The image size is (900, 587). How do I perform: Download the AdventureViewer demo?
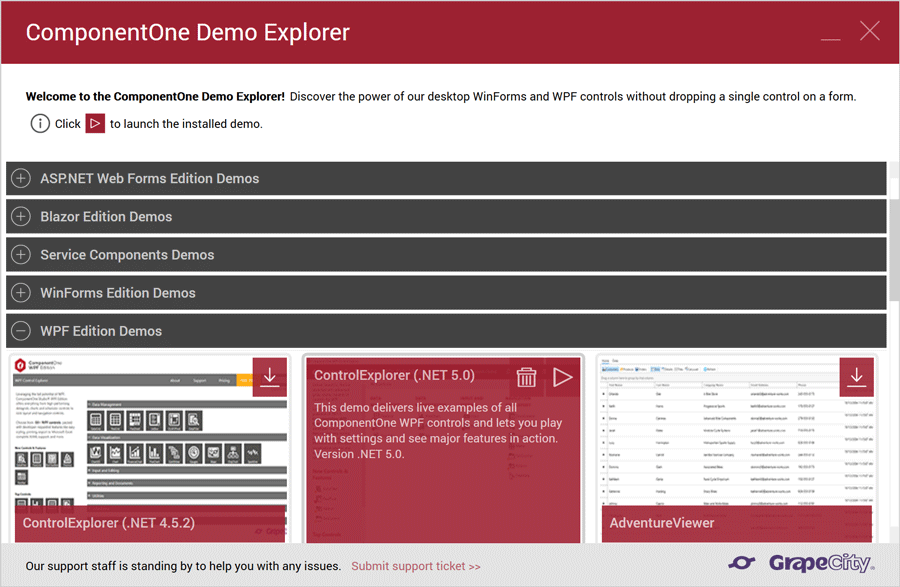pos(857,377)
